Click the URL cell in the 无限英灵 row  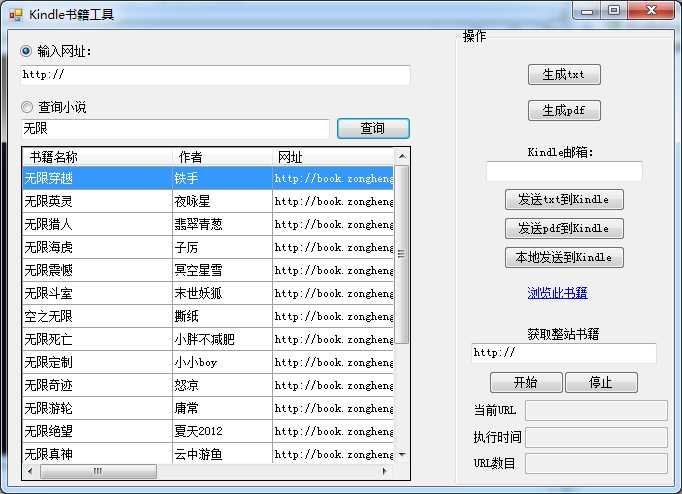coord(333,201)
